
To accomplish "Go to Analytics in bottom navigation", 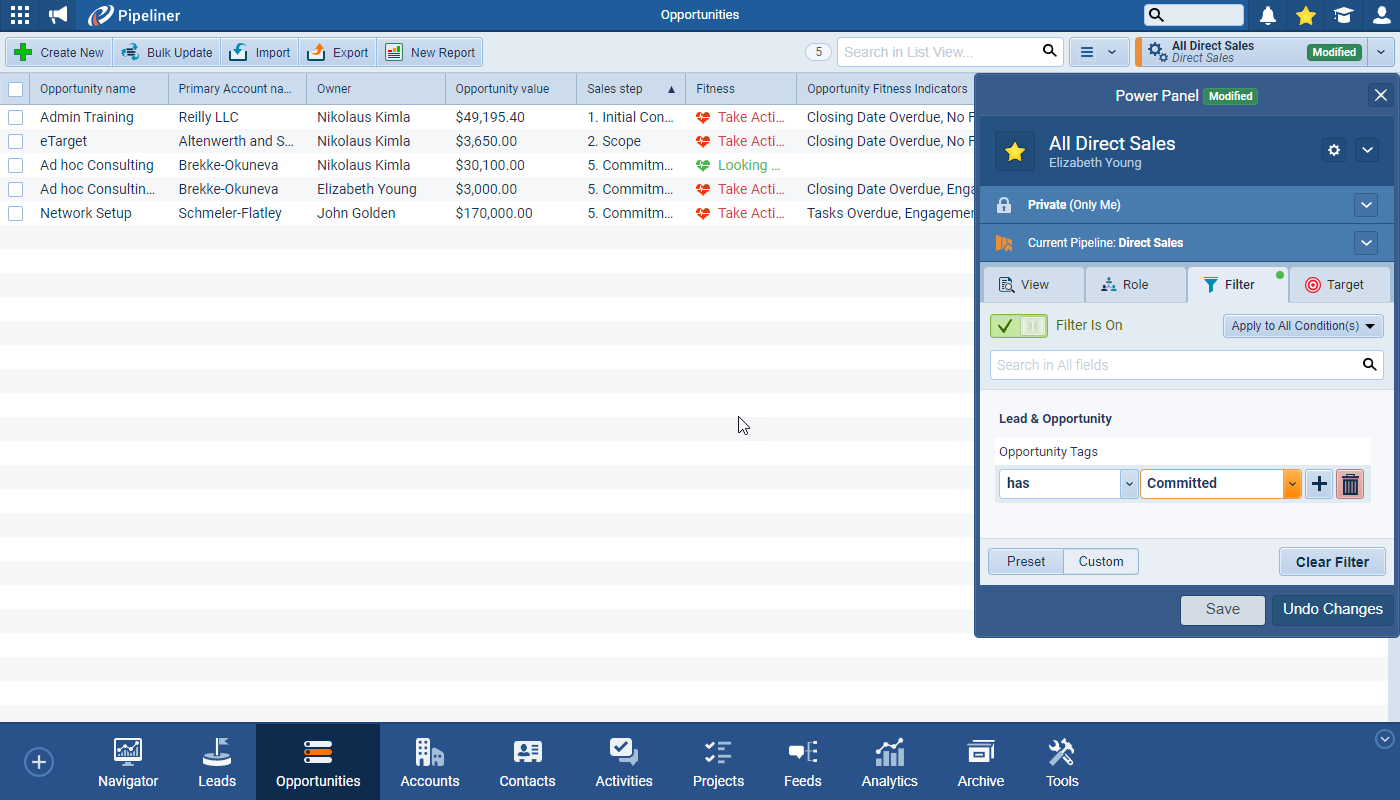I will pos(889,763).
